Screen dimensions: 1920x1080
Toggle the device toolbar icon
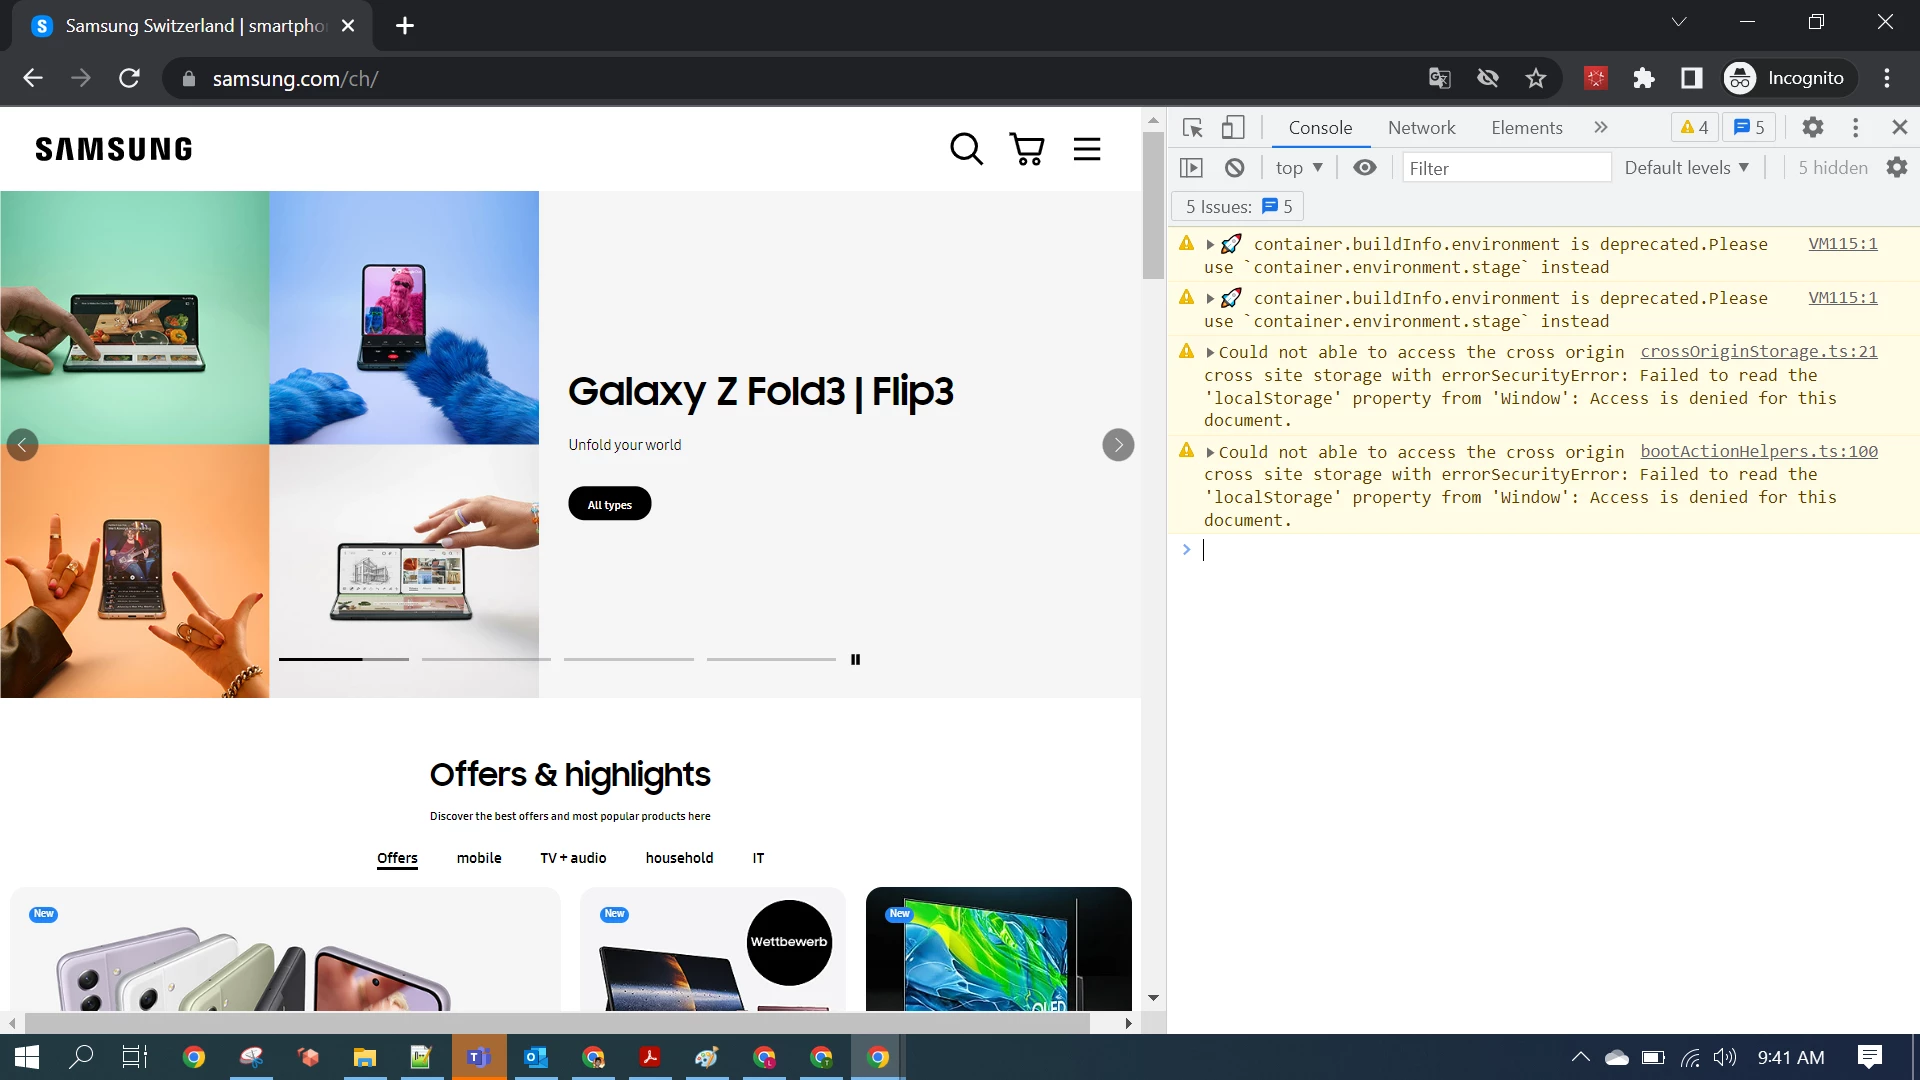pos(1233,127)
